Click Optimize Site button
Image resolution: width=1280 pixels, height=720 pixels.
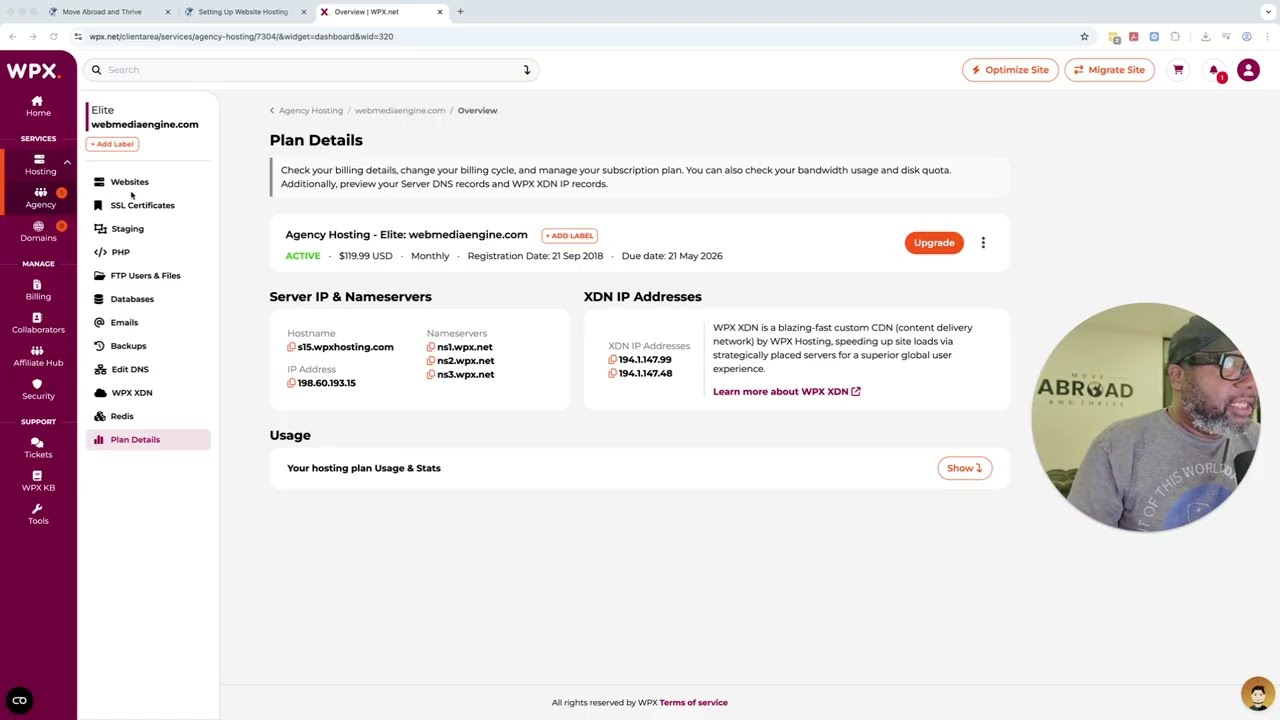point(1010,70)
